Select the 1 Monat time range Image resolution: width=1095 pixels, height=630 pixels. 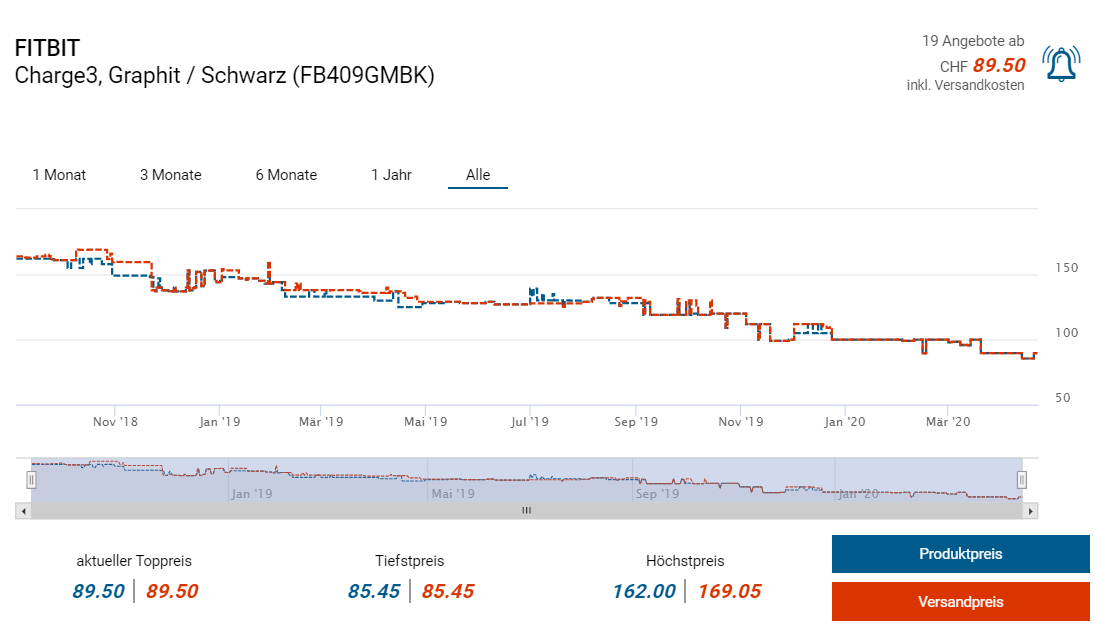click(x=59, y=175)
